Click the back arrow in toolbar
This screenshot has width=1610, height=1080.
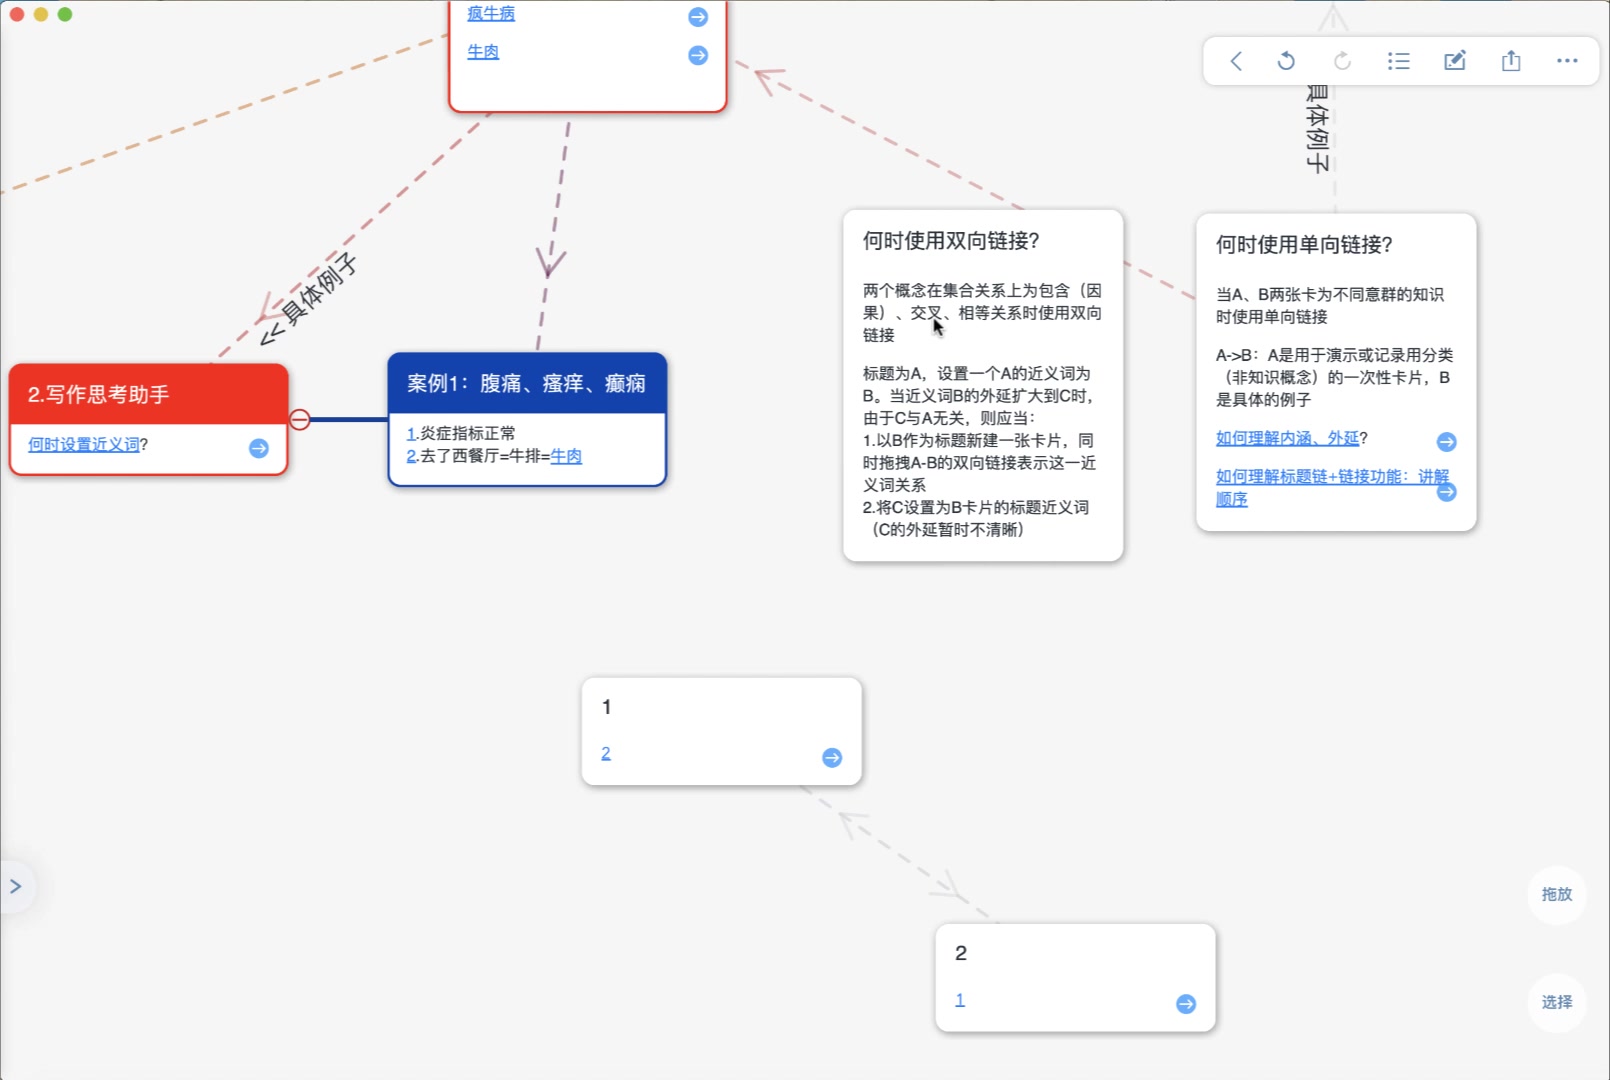(1236, 61)
